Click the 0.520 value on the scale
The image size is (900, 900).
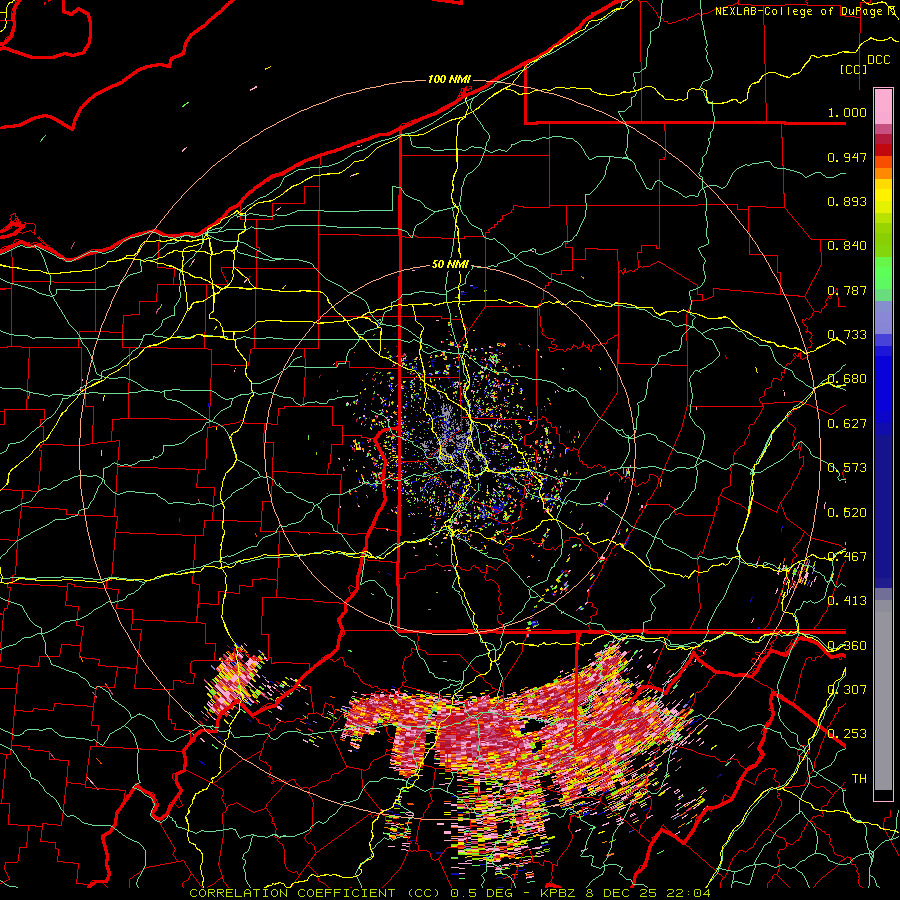click(847, 512)
